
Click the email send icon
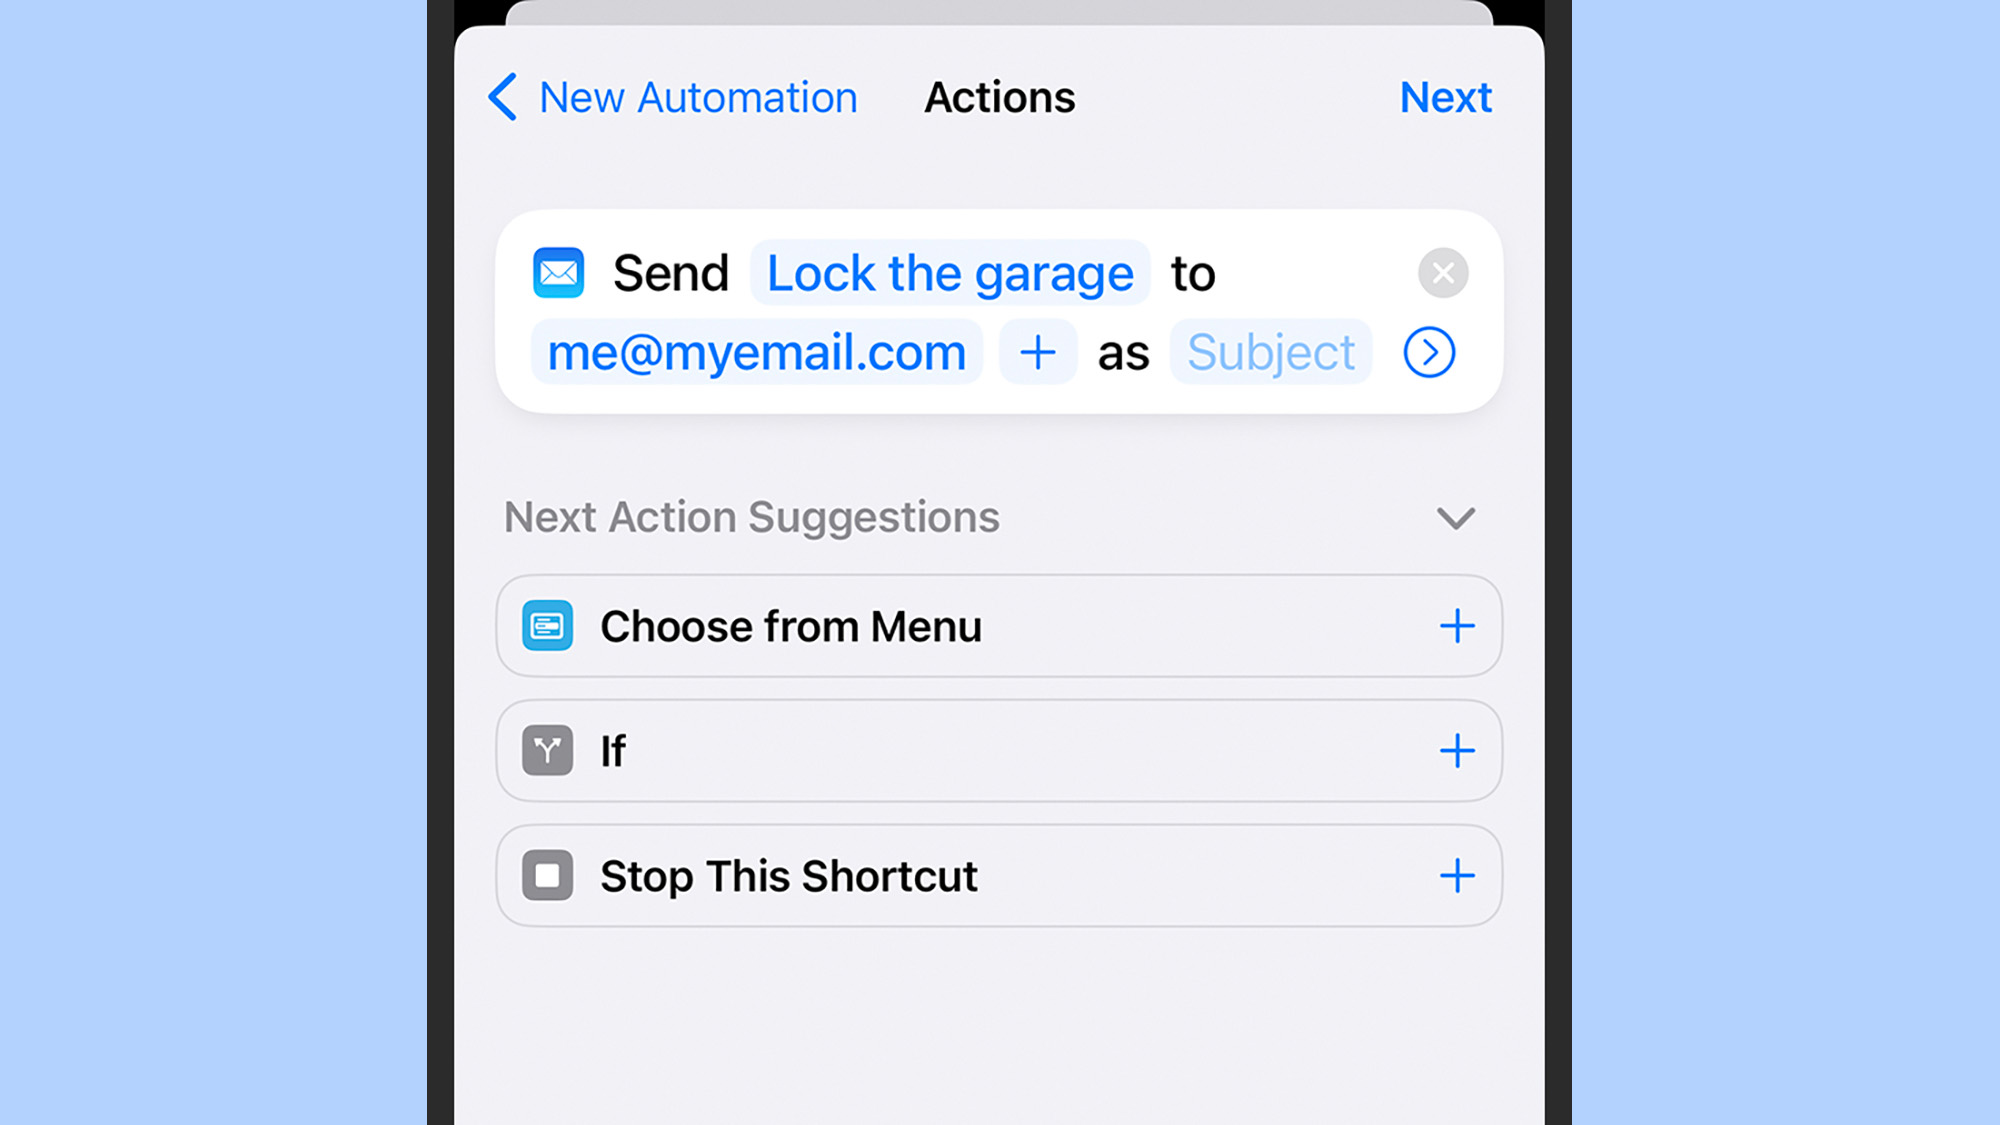[x=558, y=272]
